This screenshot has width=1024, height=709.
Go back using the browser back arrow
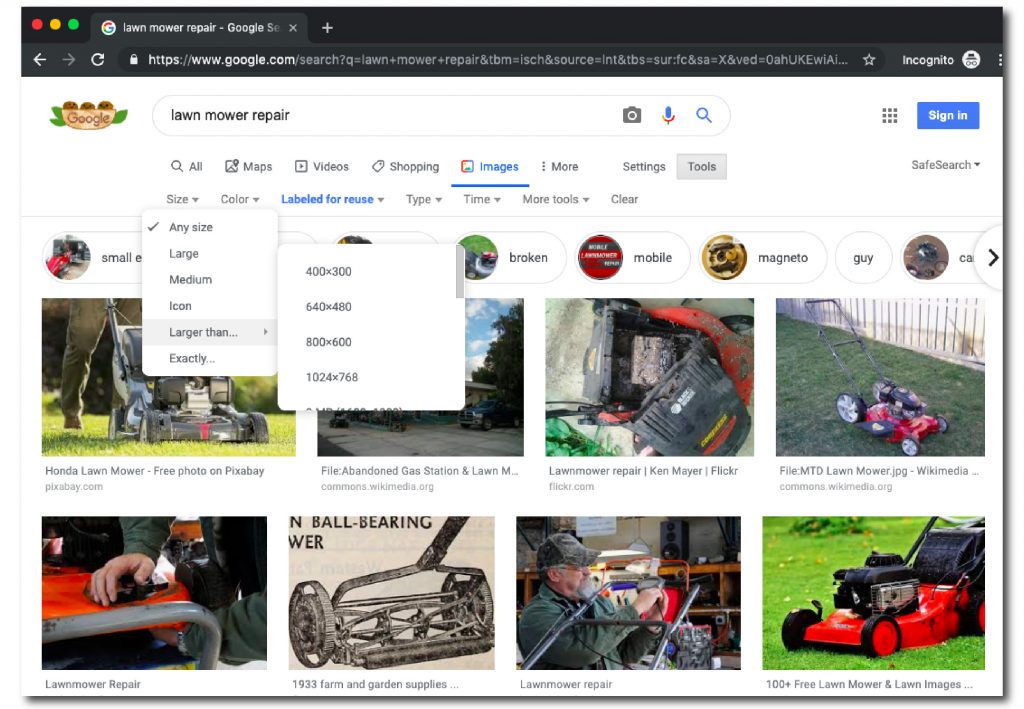pos(40,59)
